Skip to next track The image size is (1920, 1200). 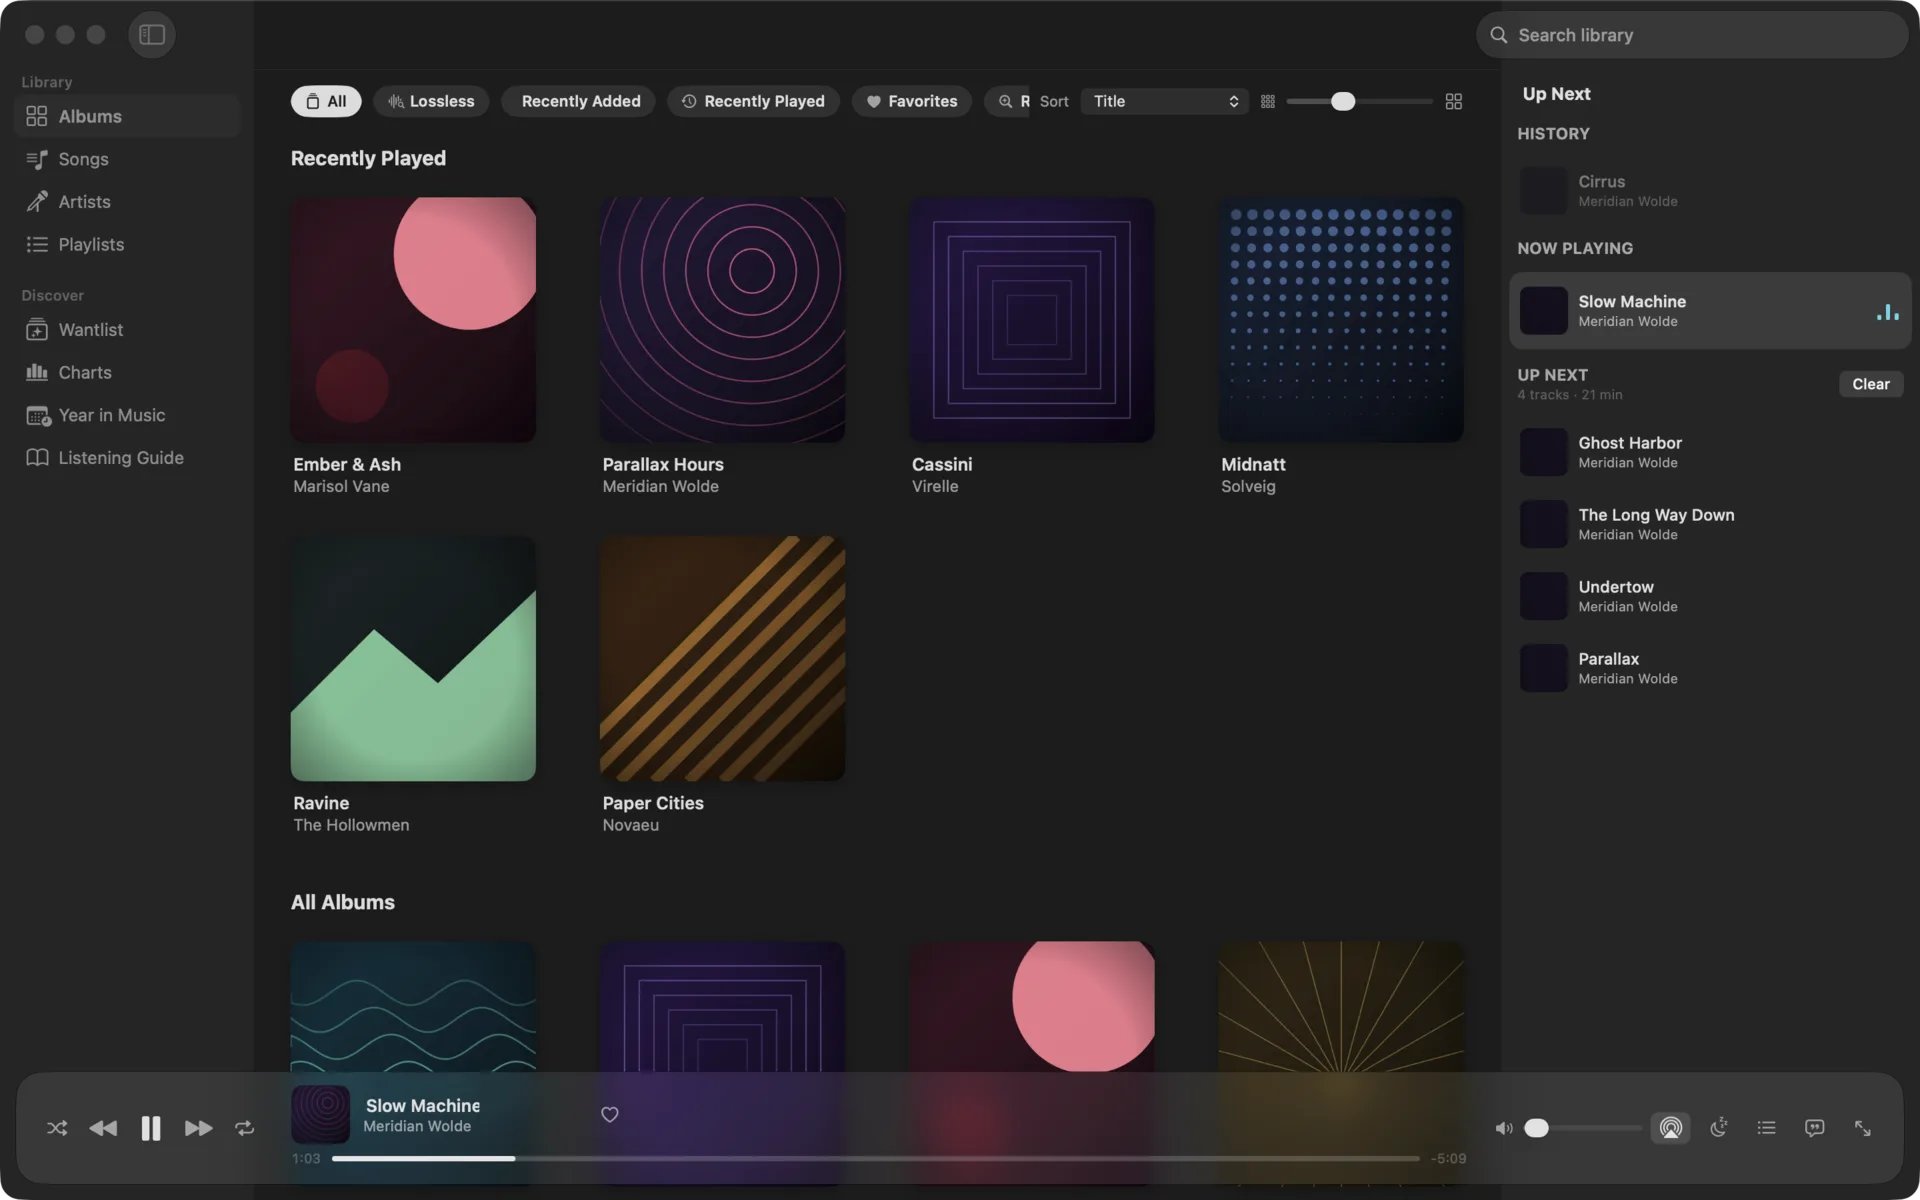pyautogui.click(x=198, y=1128)
